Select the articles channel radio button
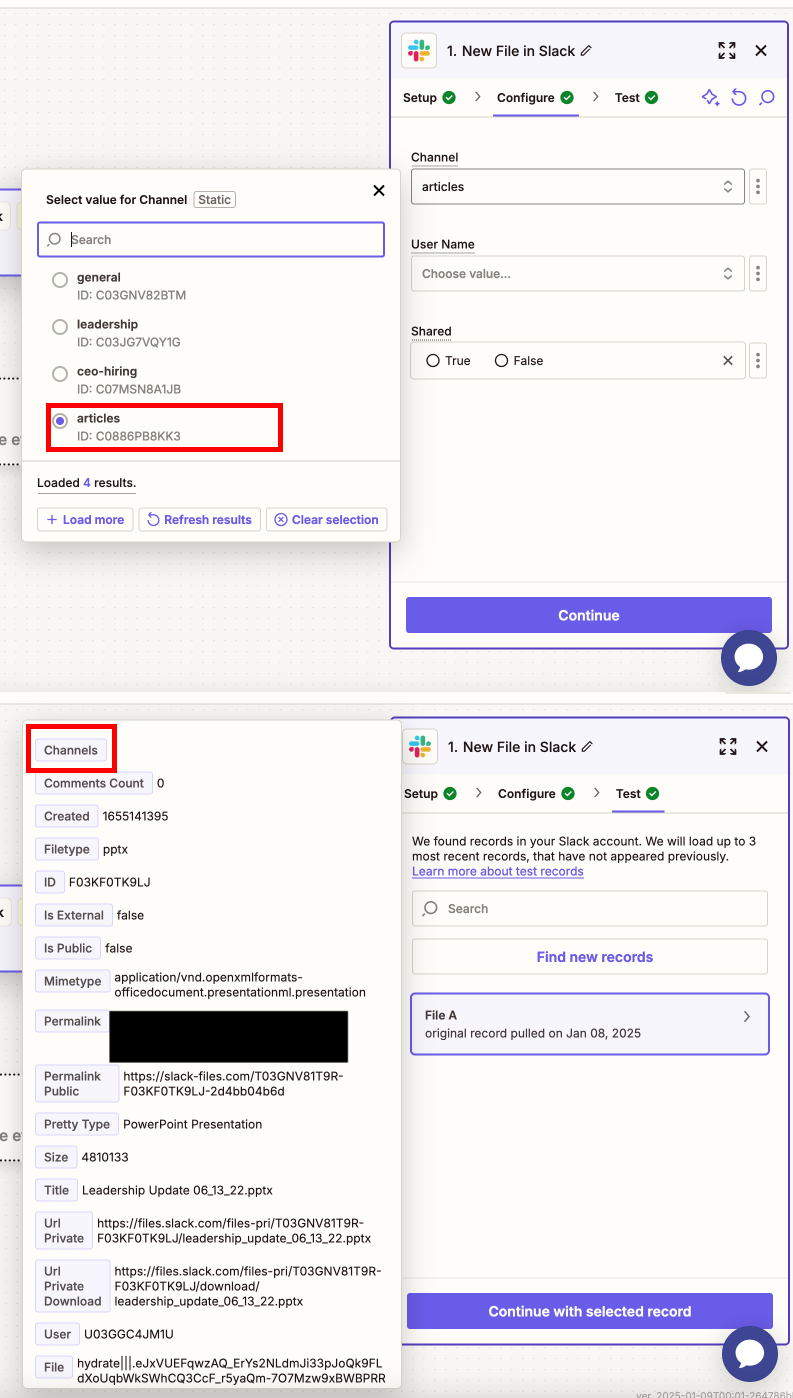Viewport: 793px width, 1398px height. click(60, 421)
